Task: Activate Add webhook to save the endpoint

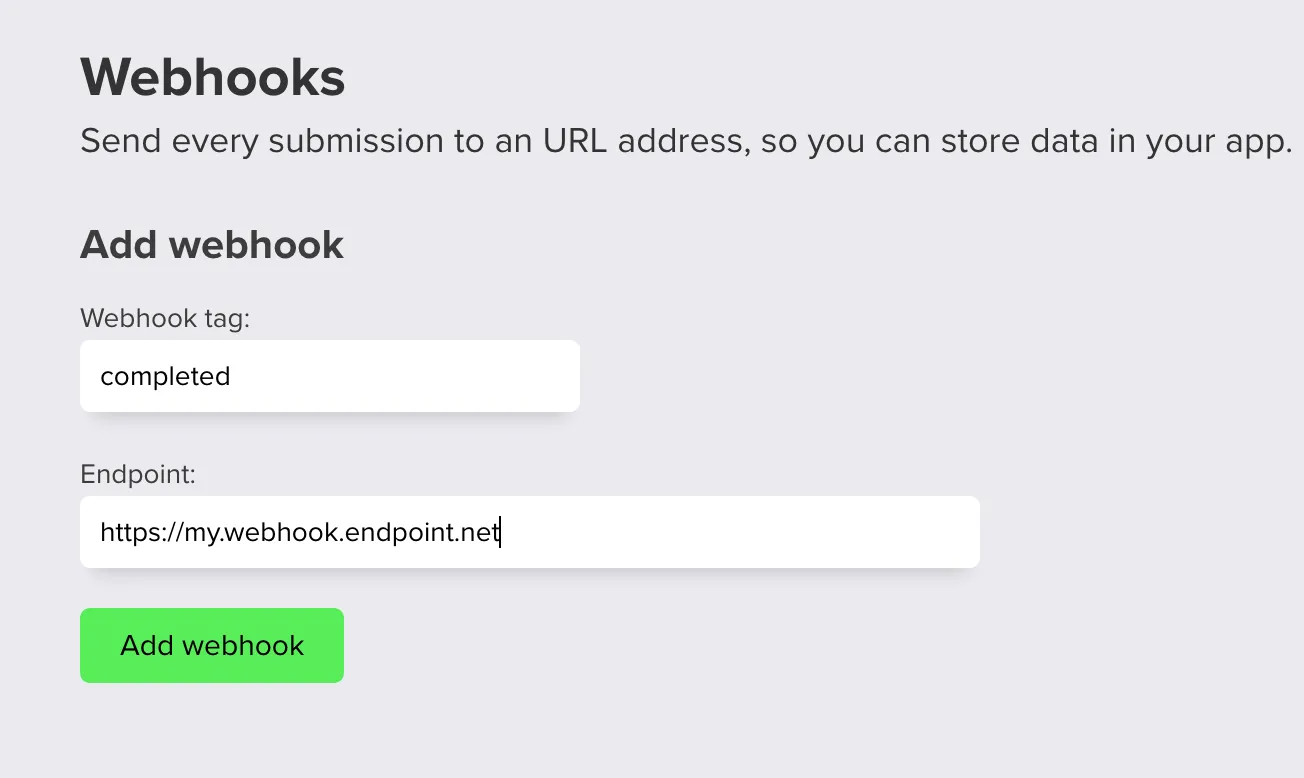Action: 211,645
